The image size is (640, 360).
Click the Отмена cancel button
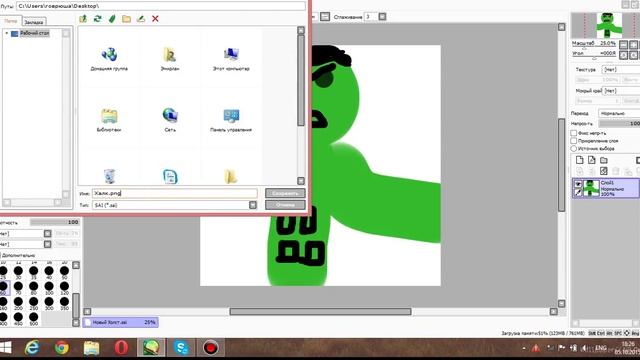point(285,205)
